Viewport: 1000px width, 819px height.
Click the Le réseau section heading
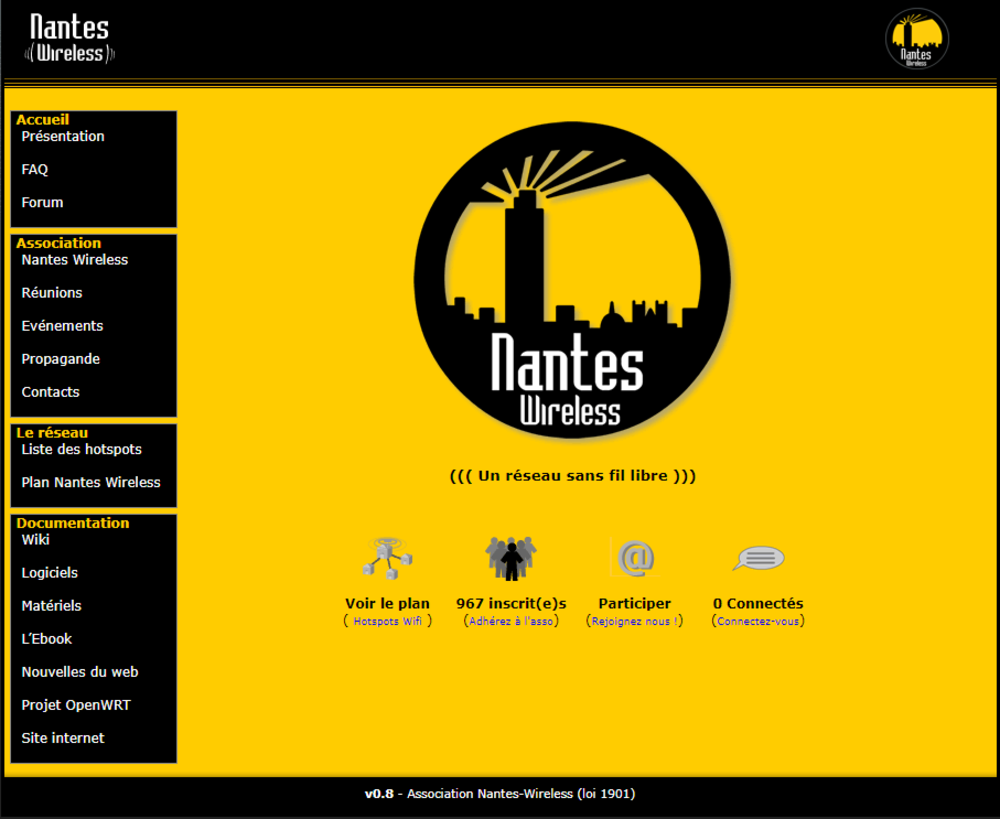(52, 432)
